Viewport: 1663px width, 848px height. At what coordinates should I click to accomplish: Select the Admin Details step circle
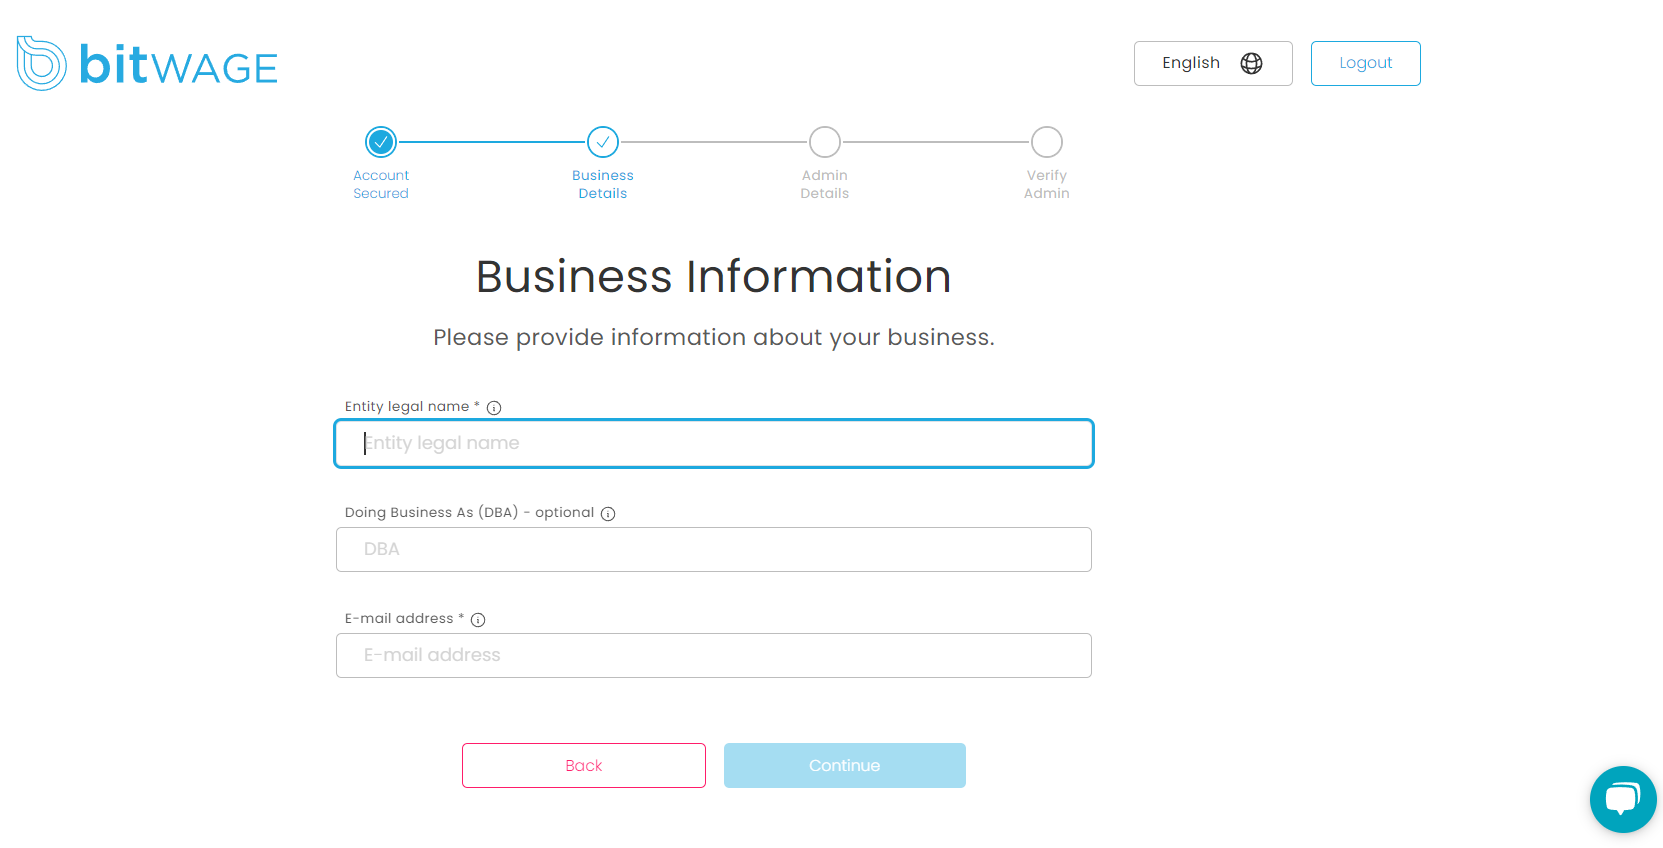click(825, 142)
